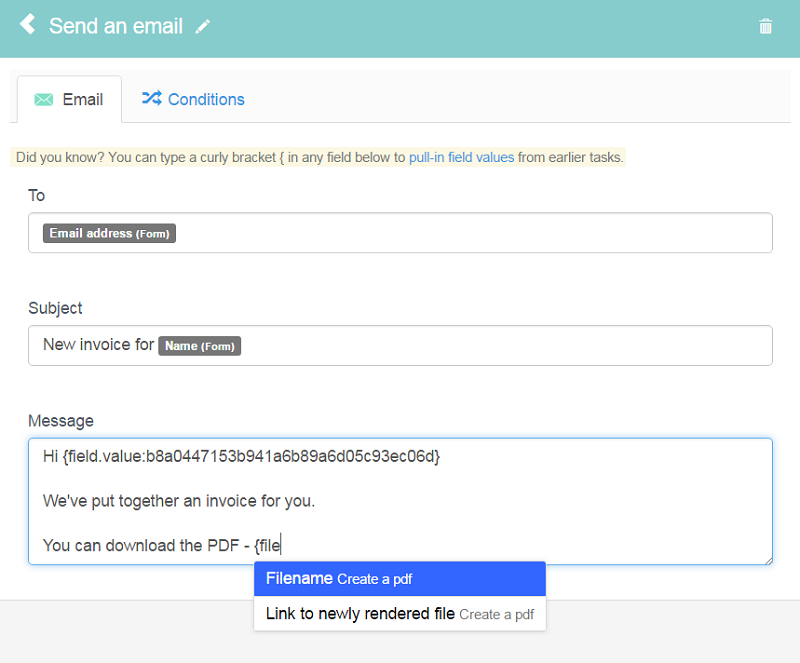Choose Link to newly rendered file option
Image resolution: width=800 pixels, height=663 pixels.
[x=400, y=613]
